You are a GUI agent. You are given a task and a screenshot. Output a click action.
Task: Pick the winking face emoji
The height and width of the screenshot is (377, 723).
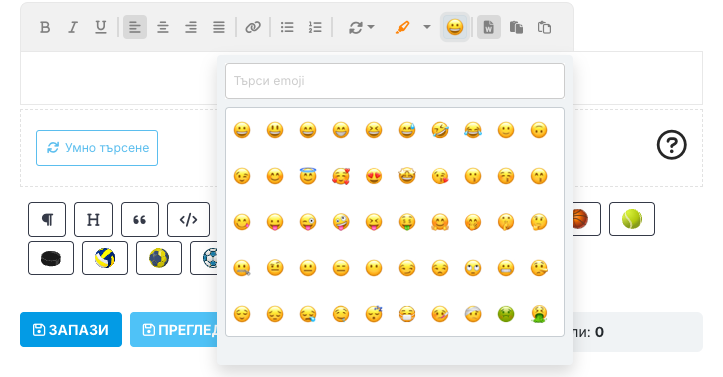242,176
